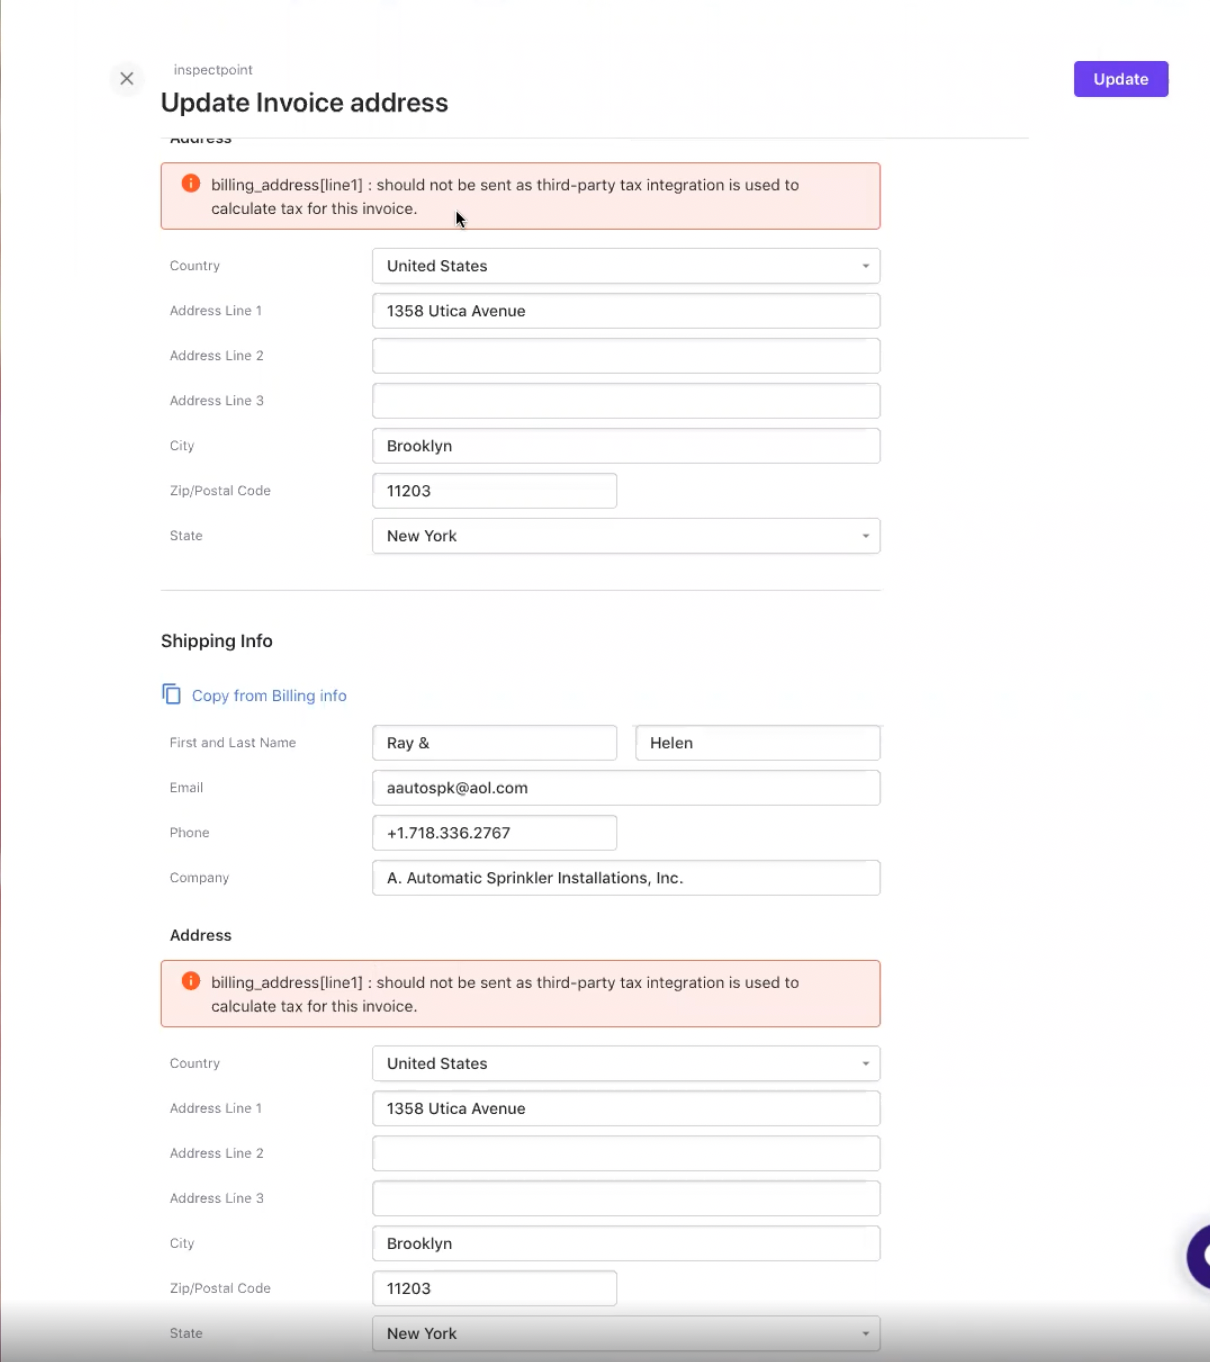Viewport: 1210px width, 1362px height.
Task: Open the shipping Country dropdown
Action: pyautogui.click(x=626, y=1064)
